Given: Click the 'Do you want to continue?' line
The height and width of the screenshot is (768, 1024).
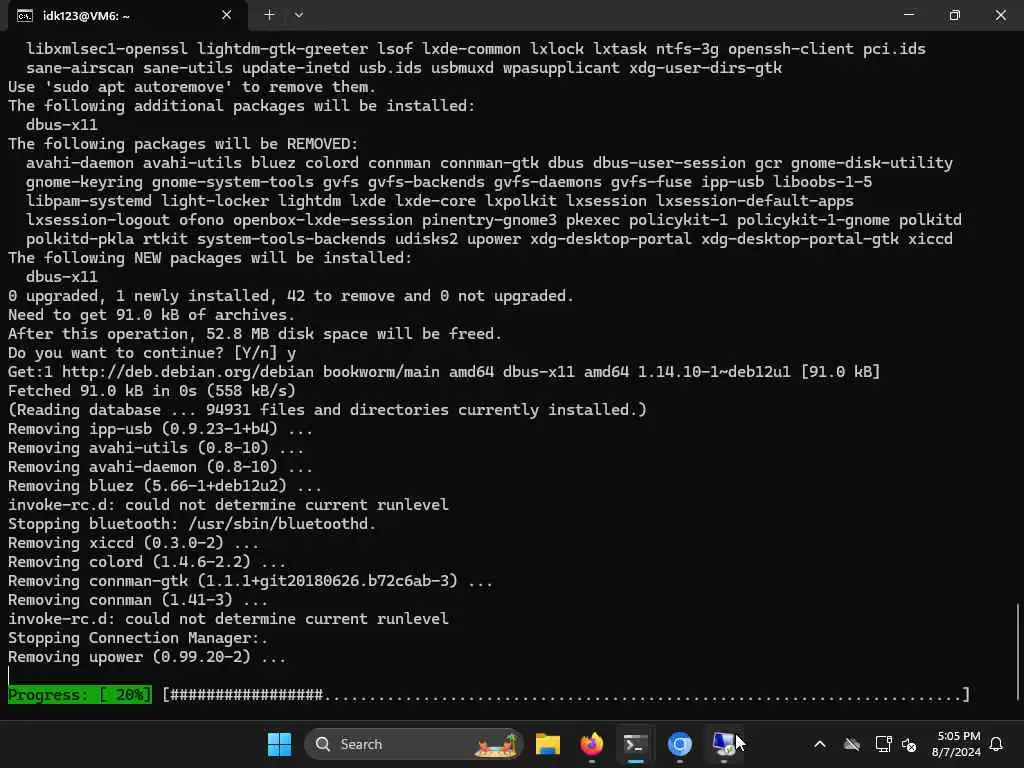Looking at the screenshot, I should click(x=152, y=353).
